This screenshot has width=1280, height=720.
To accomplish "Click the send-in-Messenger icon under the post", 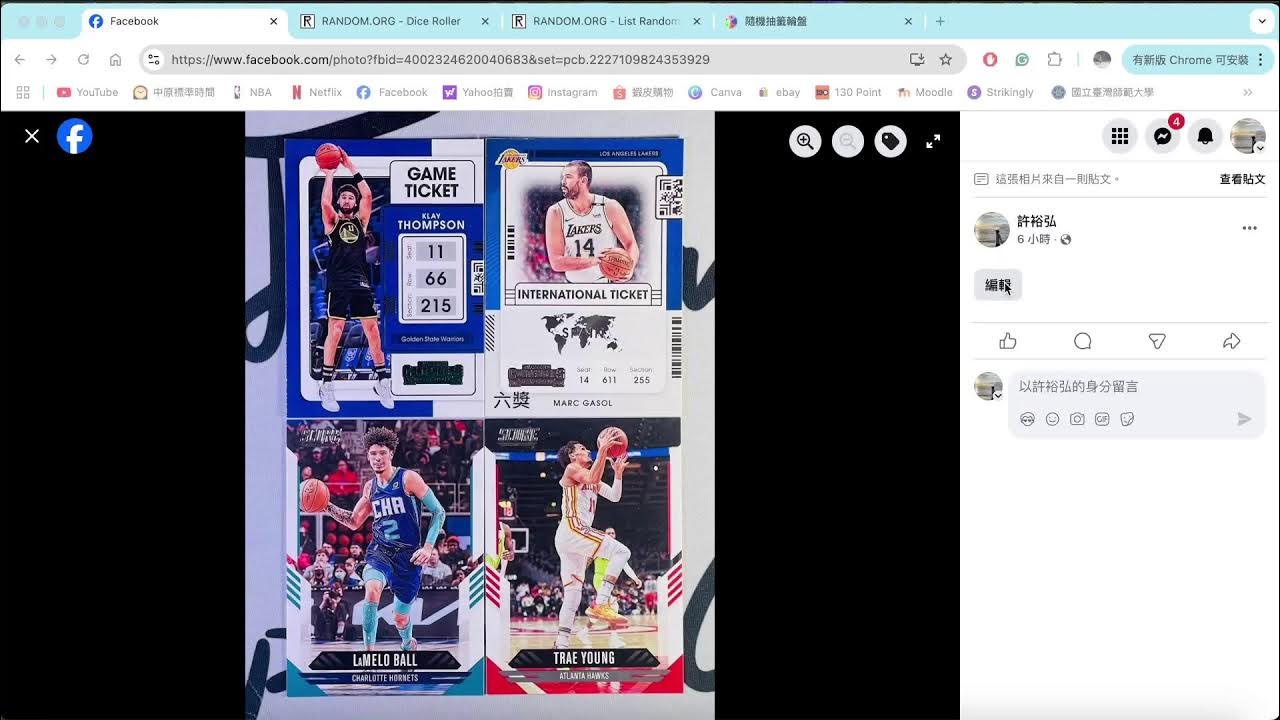I will click(1157, 341).
